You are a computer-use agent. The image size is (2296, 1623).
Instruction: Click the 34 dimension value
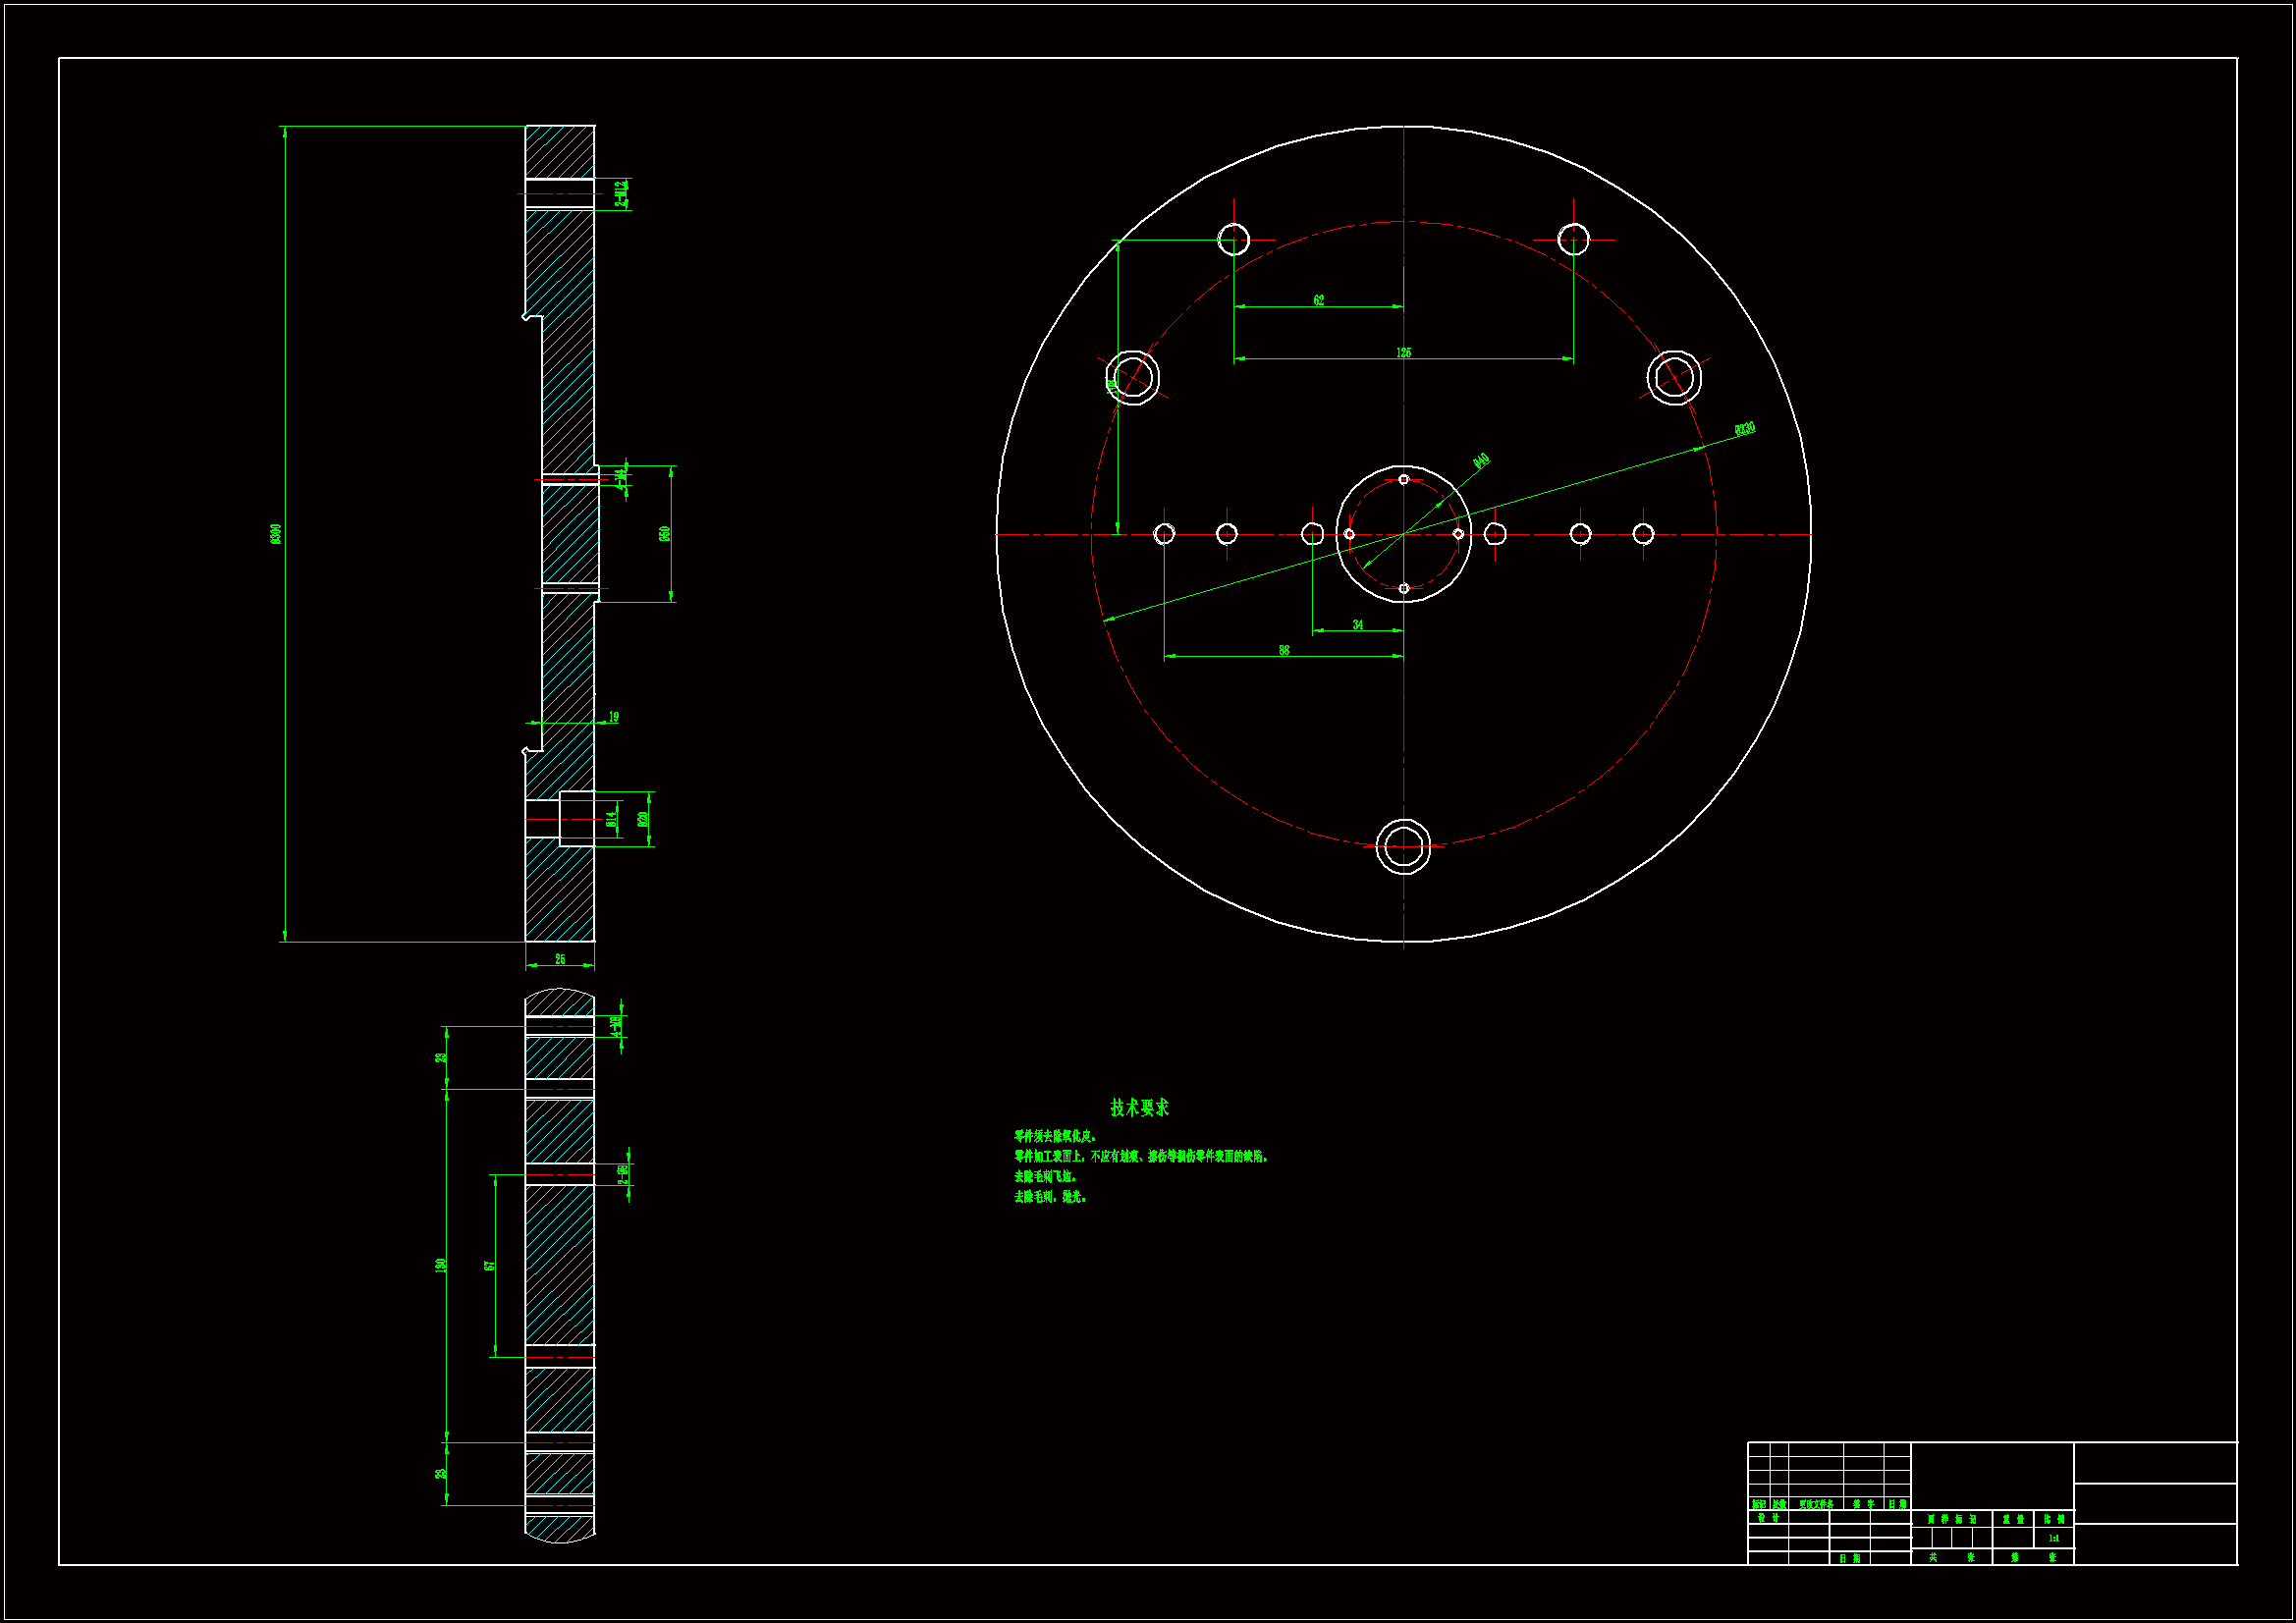point(1357,624)
